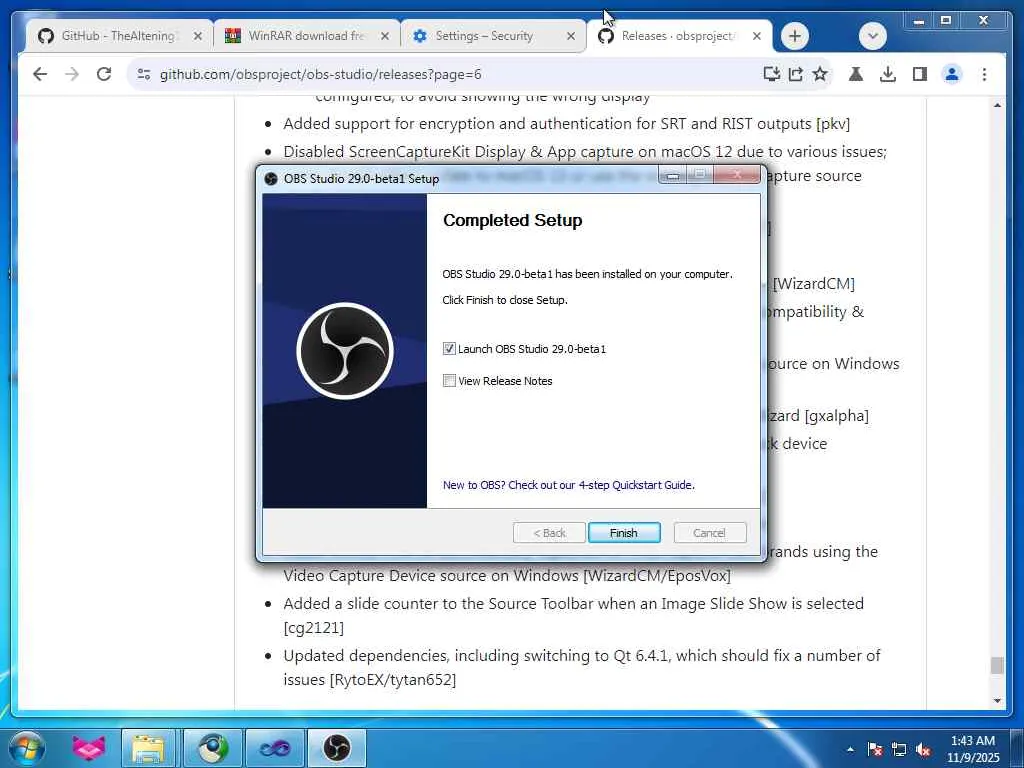The height and width of the screenshot is (768, 1024).
Task: Click the OBS Studio taskbar icon
Action: (x=336, y=748)
